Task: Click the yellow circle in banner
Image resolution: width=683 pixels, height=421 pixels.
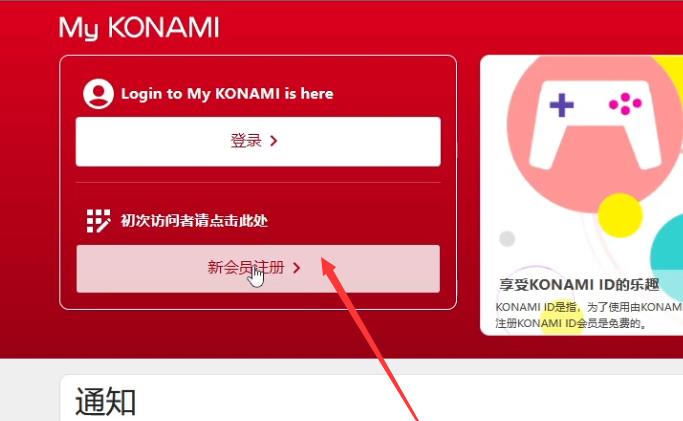Action: 620,215
